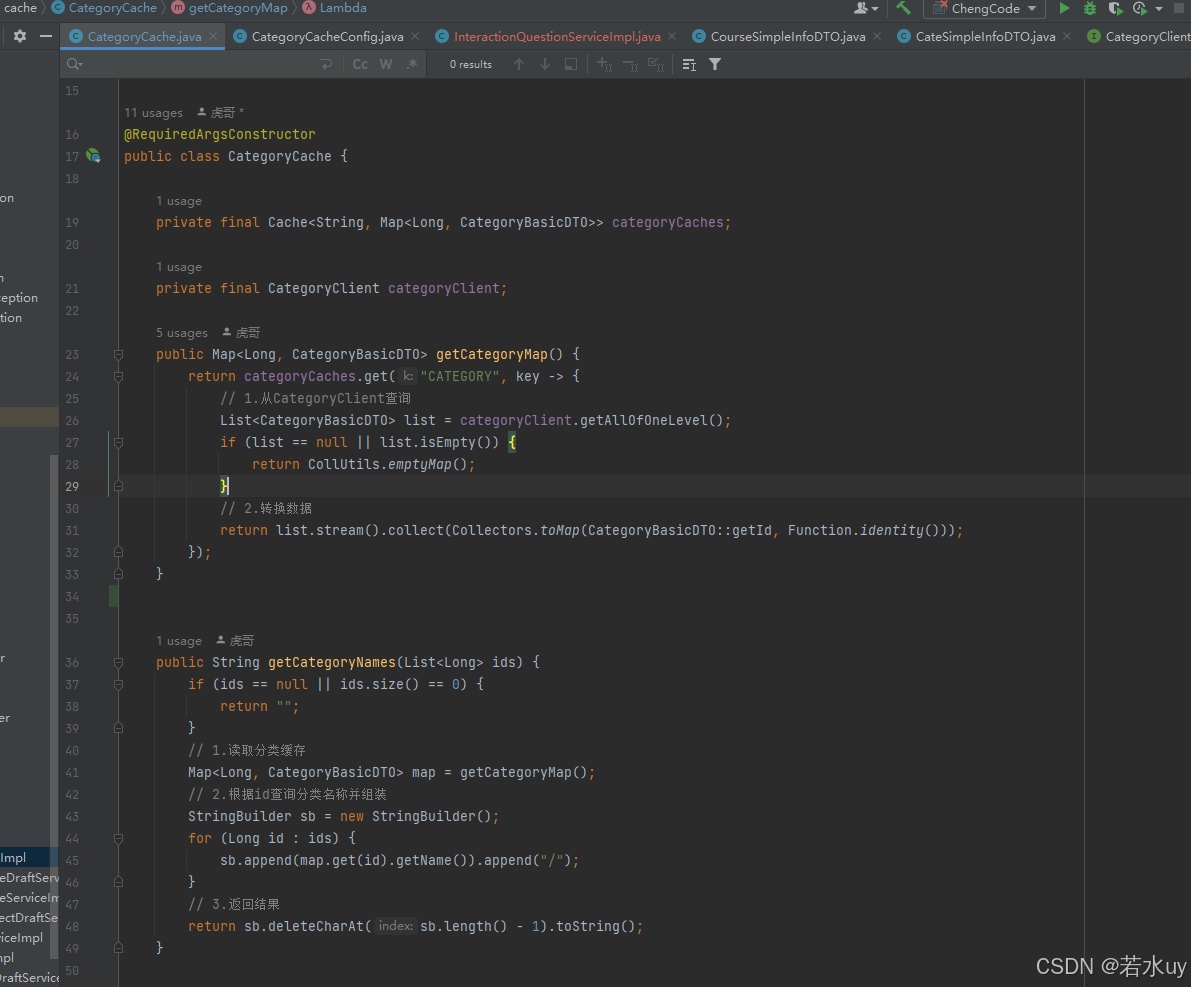This screenshot has height=987, width=1191.
Task: Open the CategoryClient tab
Action: pos(1139,36)
